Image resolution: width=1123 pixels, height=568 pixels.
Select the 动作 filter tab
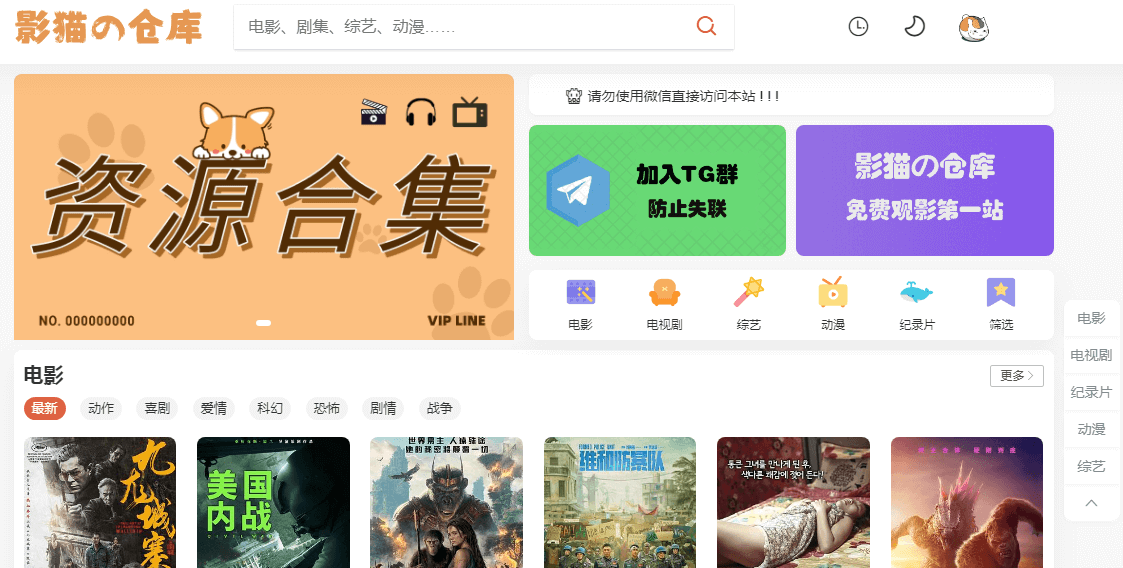pyautogui.click(x=101, y=408)
